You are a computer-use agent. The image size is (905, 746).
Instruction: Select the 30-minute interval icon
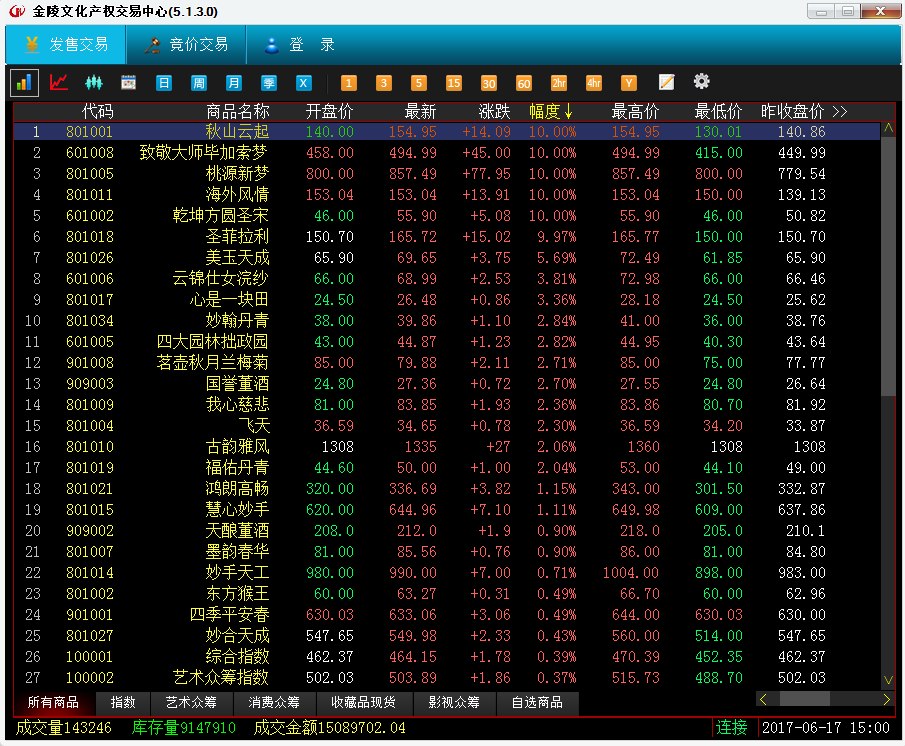click(489, 83)
